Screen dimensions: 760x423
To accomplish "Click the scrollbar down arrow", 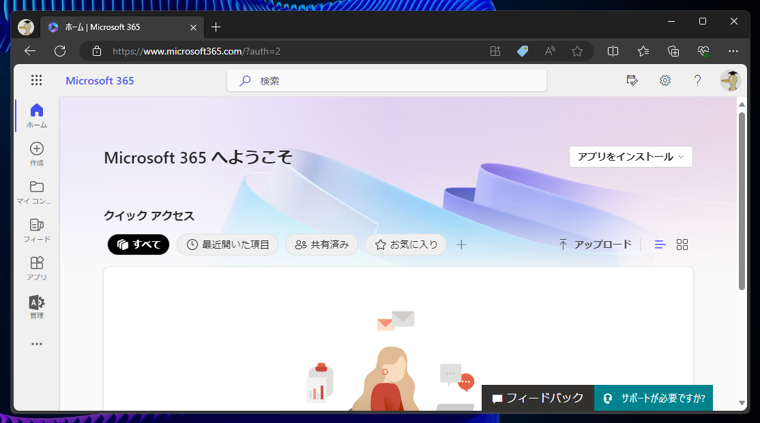I will [742, 403].
